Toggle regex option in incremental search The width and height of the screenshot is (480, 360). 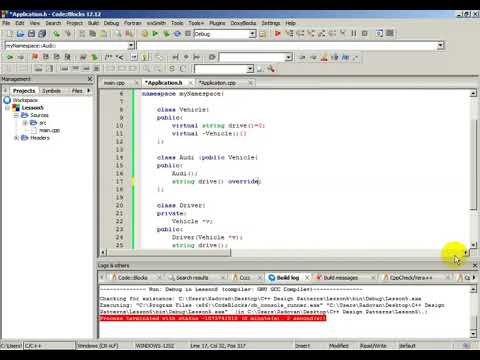pyautogui.click(x=356, y=57)
